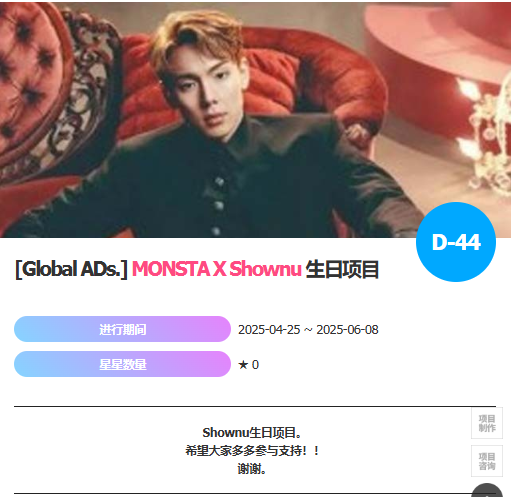Click the start date 2025-04-25
The image size is (513, 497).
click(269, 330)
